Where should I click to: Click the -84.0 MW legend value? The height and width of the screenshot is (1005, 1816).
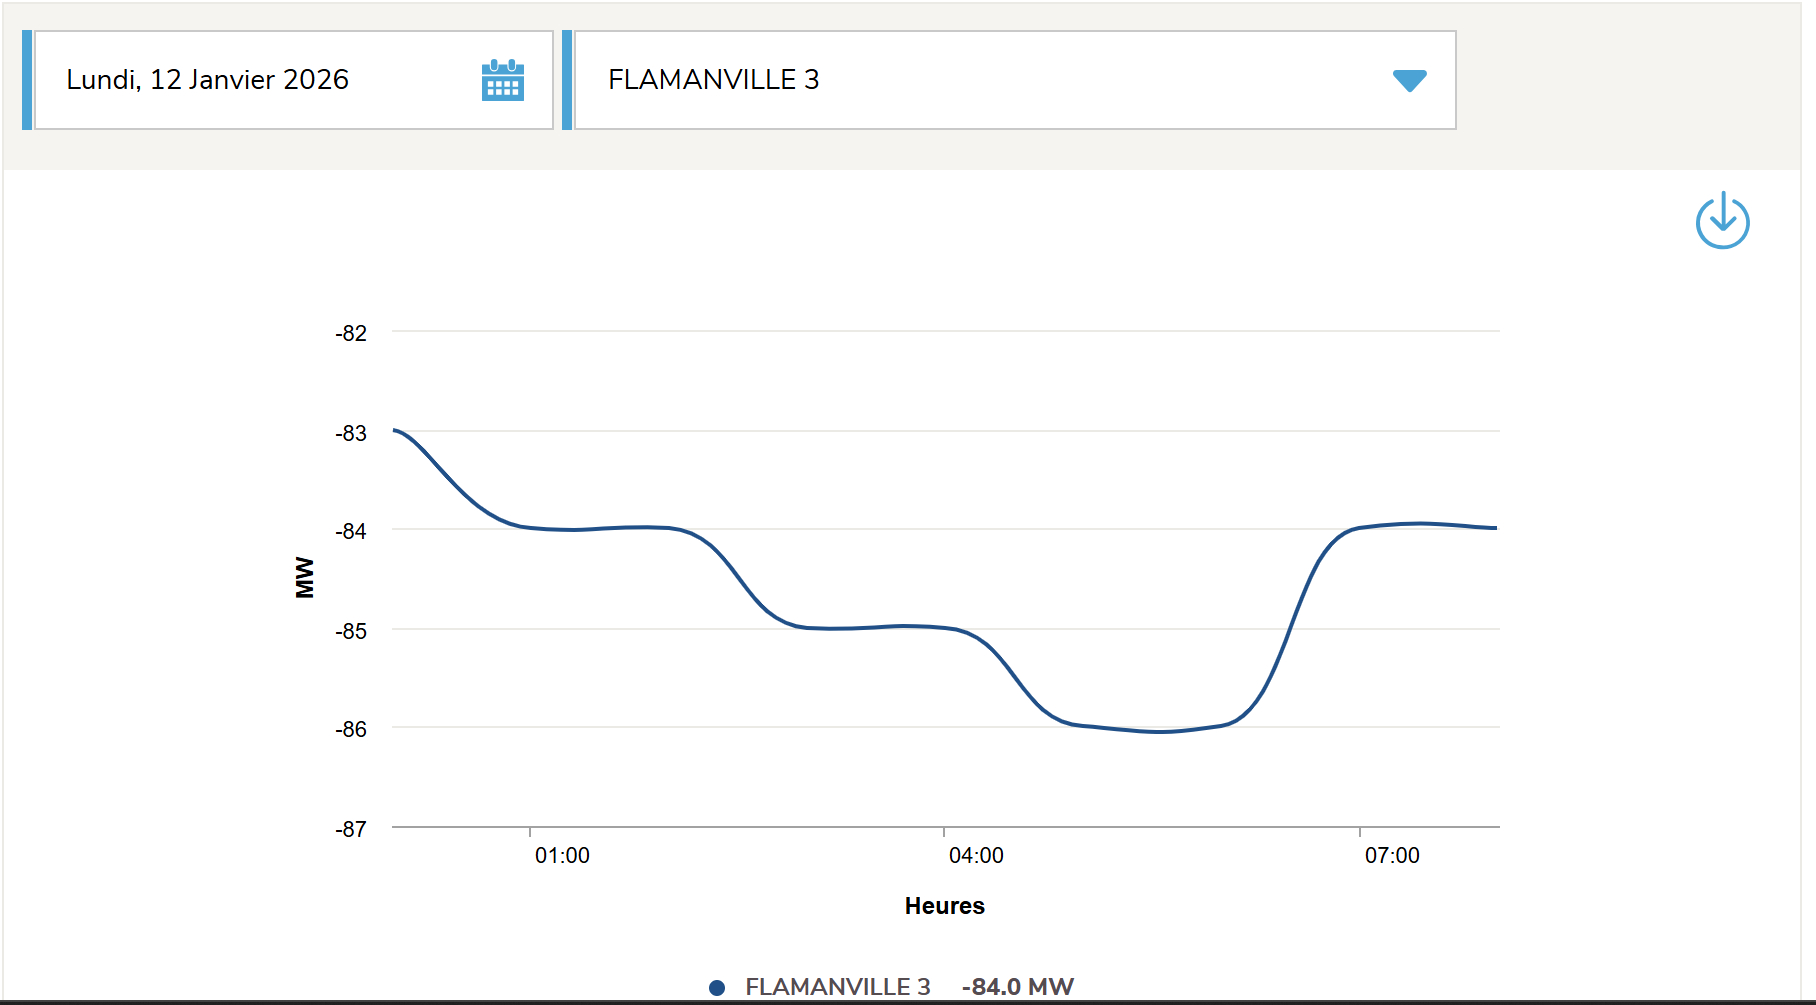(x=1017, y=987)
